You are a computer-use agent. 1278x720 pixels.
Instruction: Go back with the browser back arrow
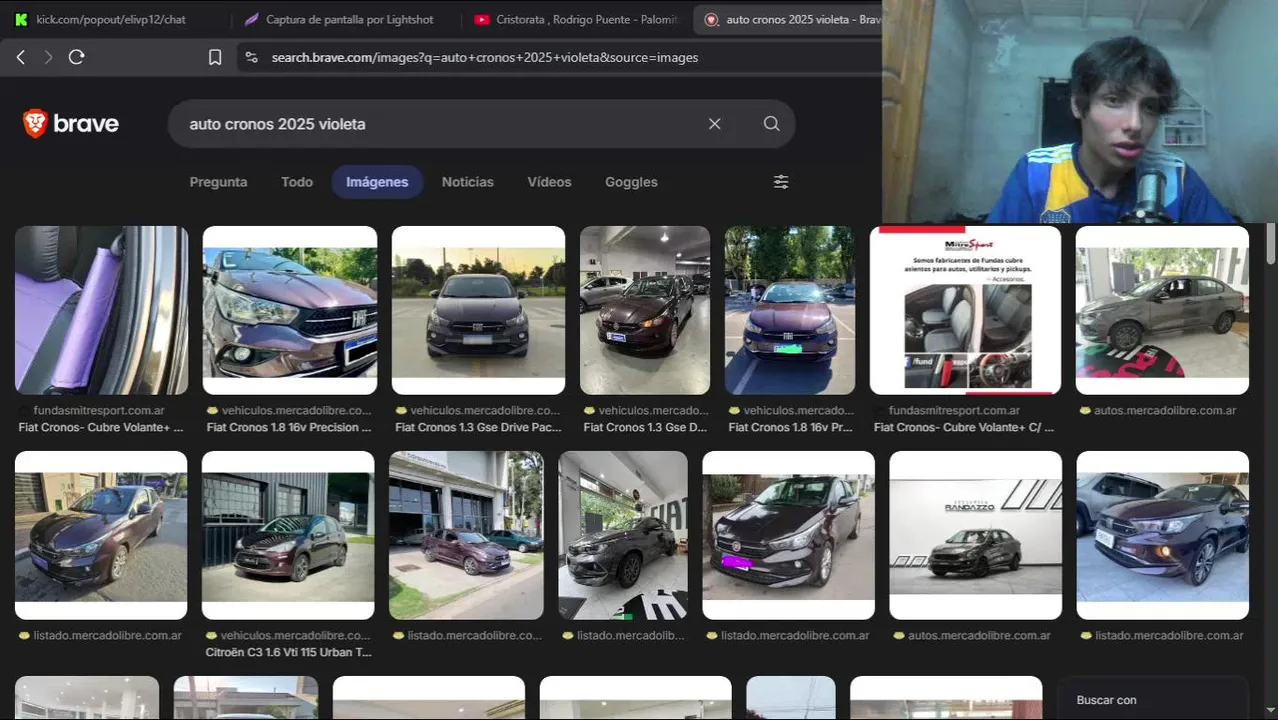click(20, 57)
